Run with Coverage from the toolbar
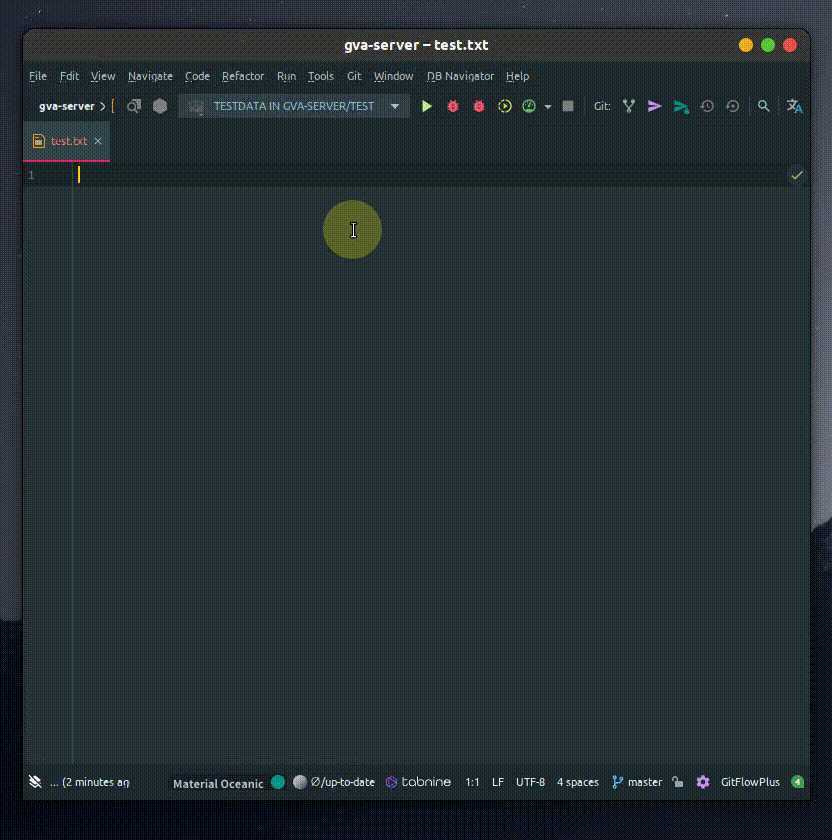The image size is (832, 840). [505, 106]
